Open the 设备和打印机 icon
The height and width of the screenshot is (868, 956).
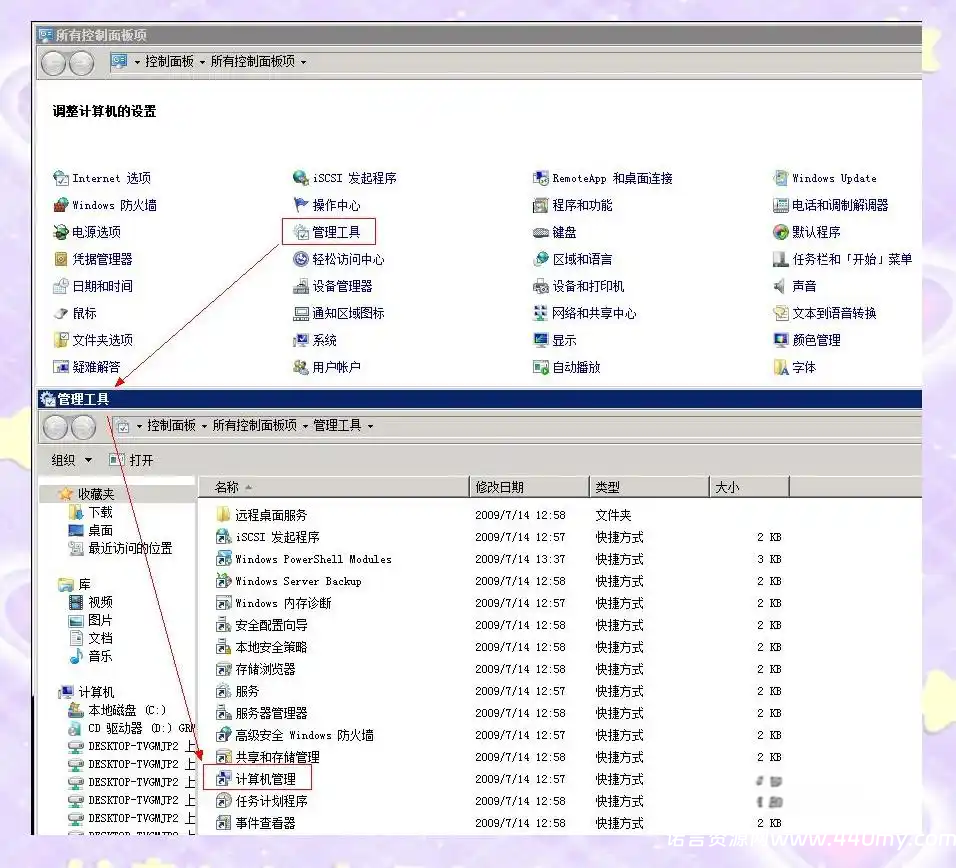coord(541,286)
